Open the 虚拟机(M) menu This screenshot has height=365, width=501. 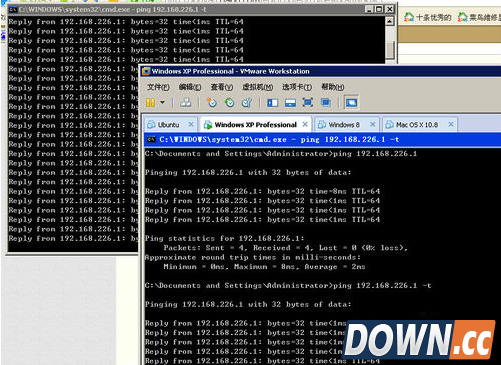[x=257, y=87]
